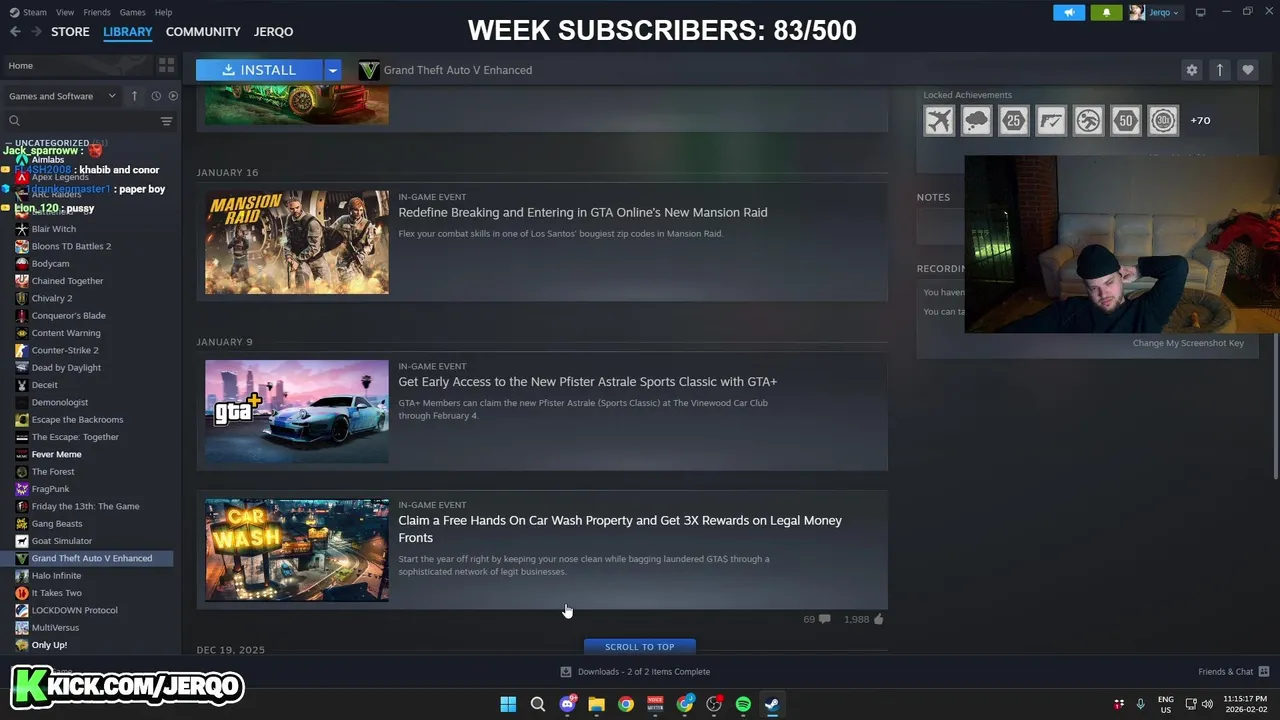Viewport: 1280px width, 720px height.
Task: Click the library search magnifier icon
Action: (x=14, y=121)
